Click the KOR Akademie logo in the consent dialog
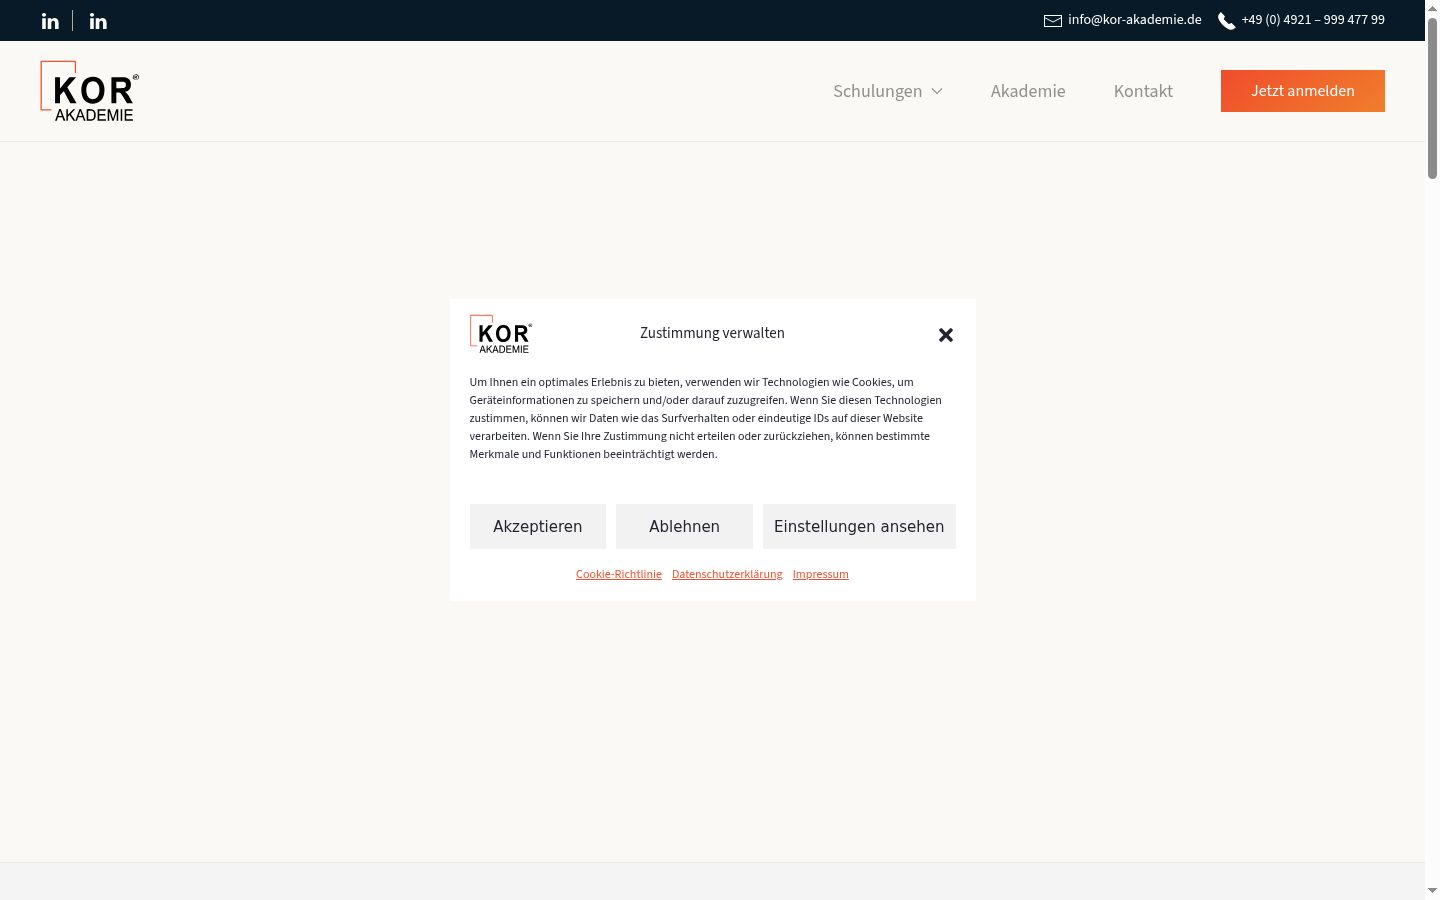This screenshot has width=1440, height=900. (x=501, y=334)
